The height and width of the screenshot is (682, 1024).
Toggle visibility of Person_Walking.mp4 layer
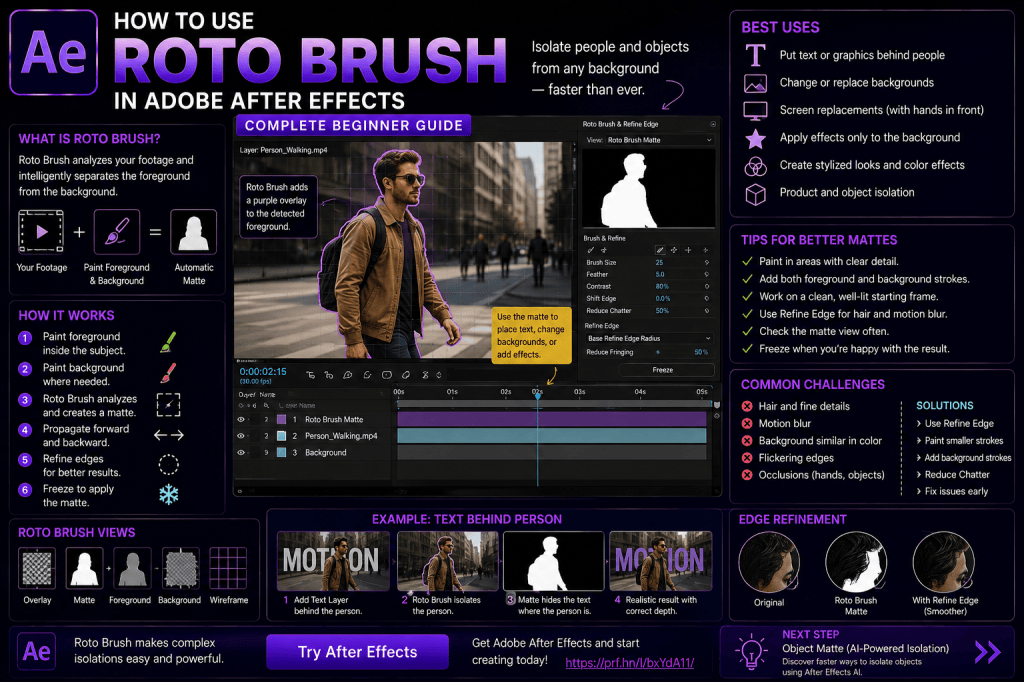241,436
